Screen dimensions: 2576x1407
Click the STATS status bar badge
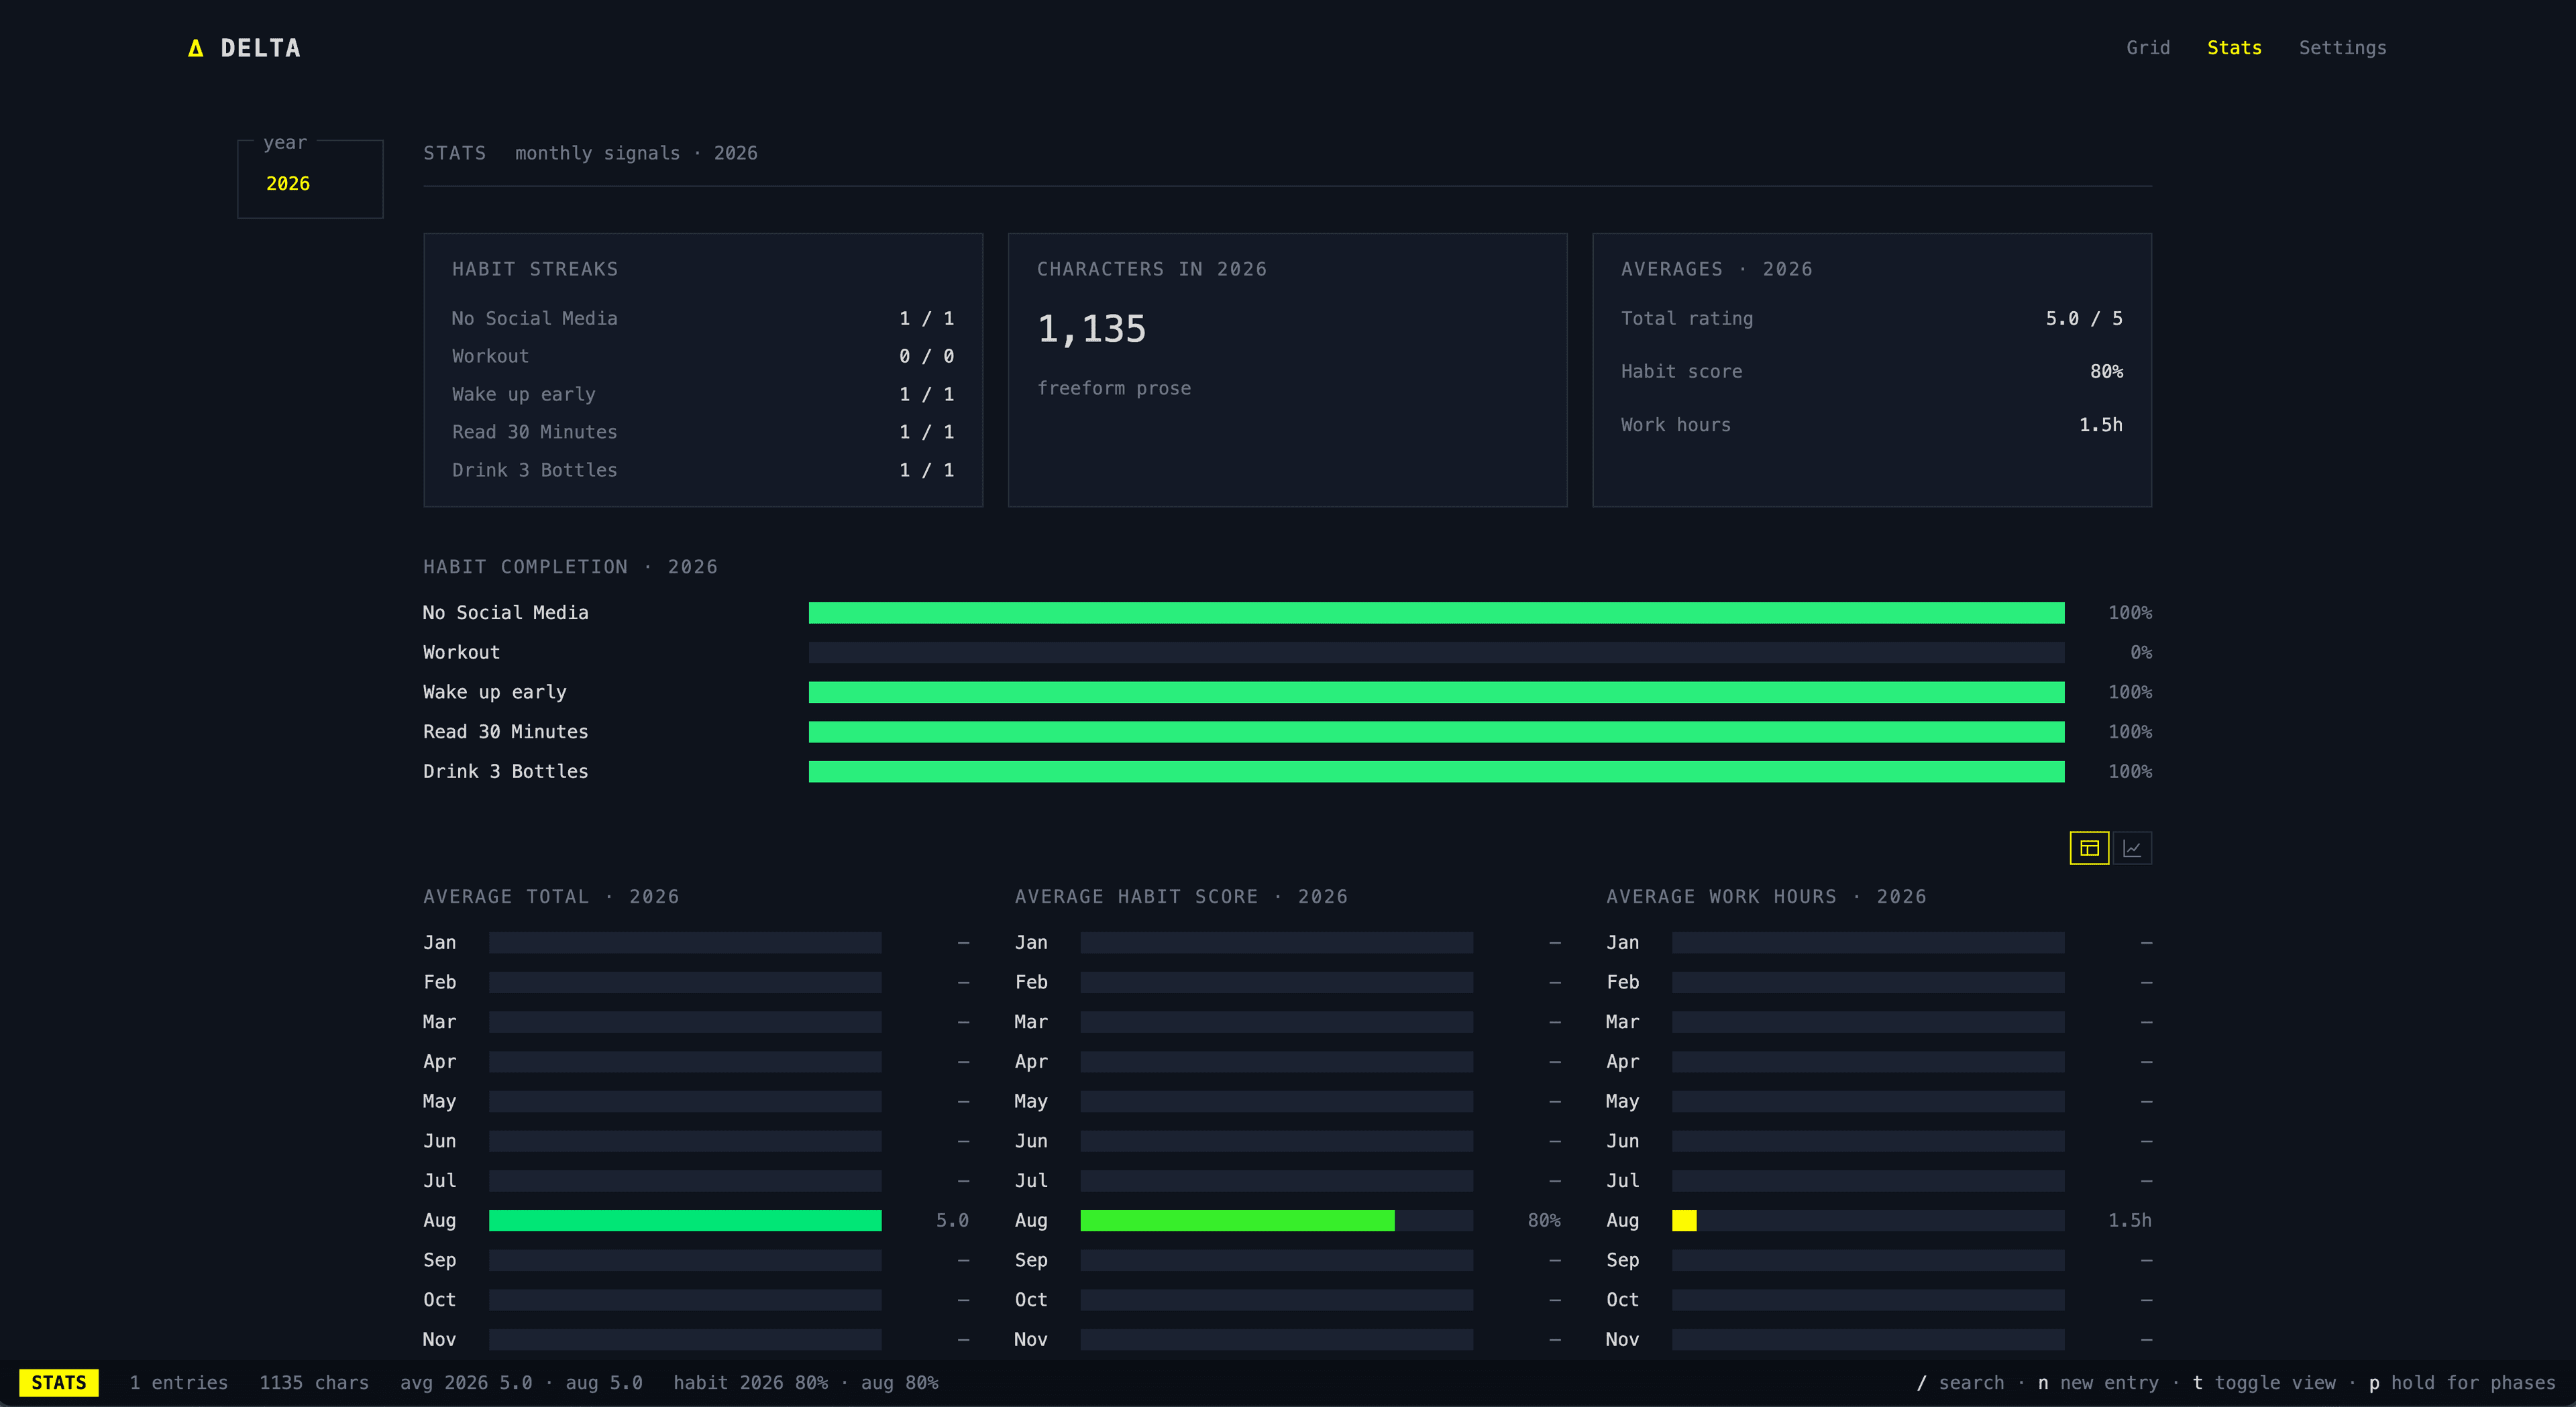pos(59,1382)
